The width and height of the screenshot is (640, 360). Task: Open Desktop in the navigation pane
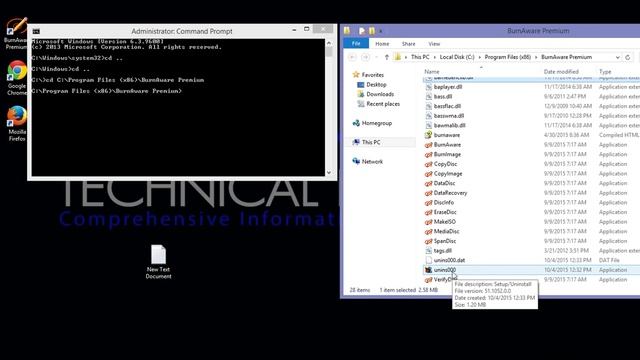click(372, 85)
